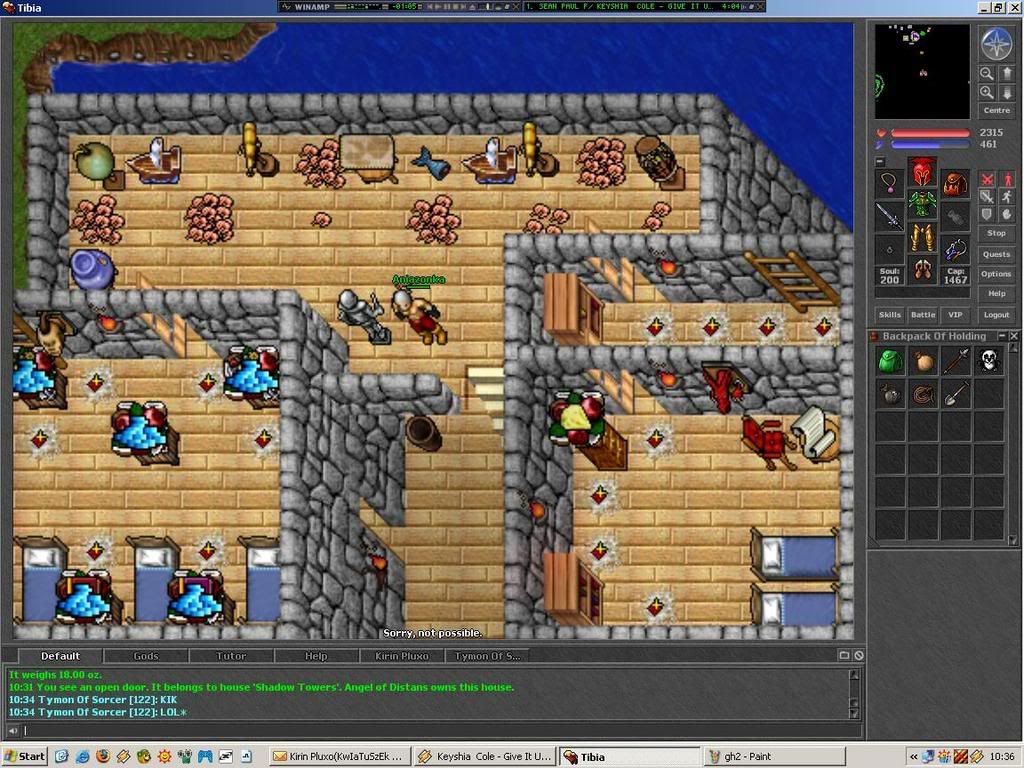This screenshot has height=768, width=1024.
Task: Switch to gh2 - Paint taskbar window
Action: [774, 756]
